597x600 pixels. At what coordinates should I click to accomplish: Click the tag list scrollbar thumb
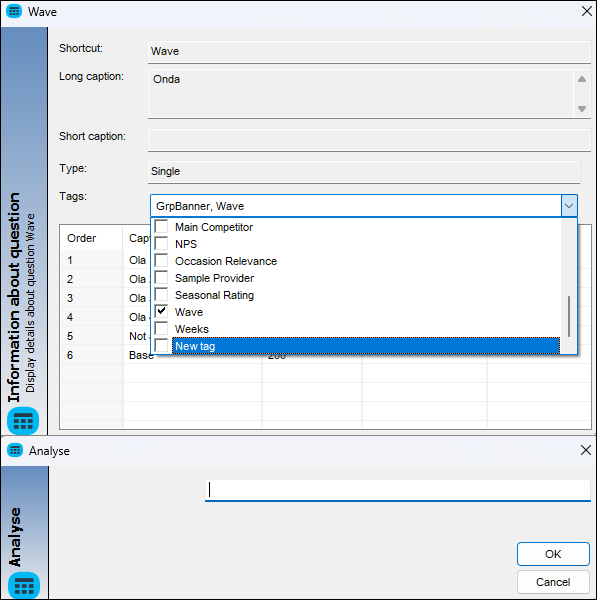pos(569,316)
